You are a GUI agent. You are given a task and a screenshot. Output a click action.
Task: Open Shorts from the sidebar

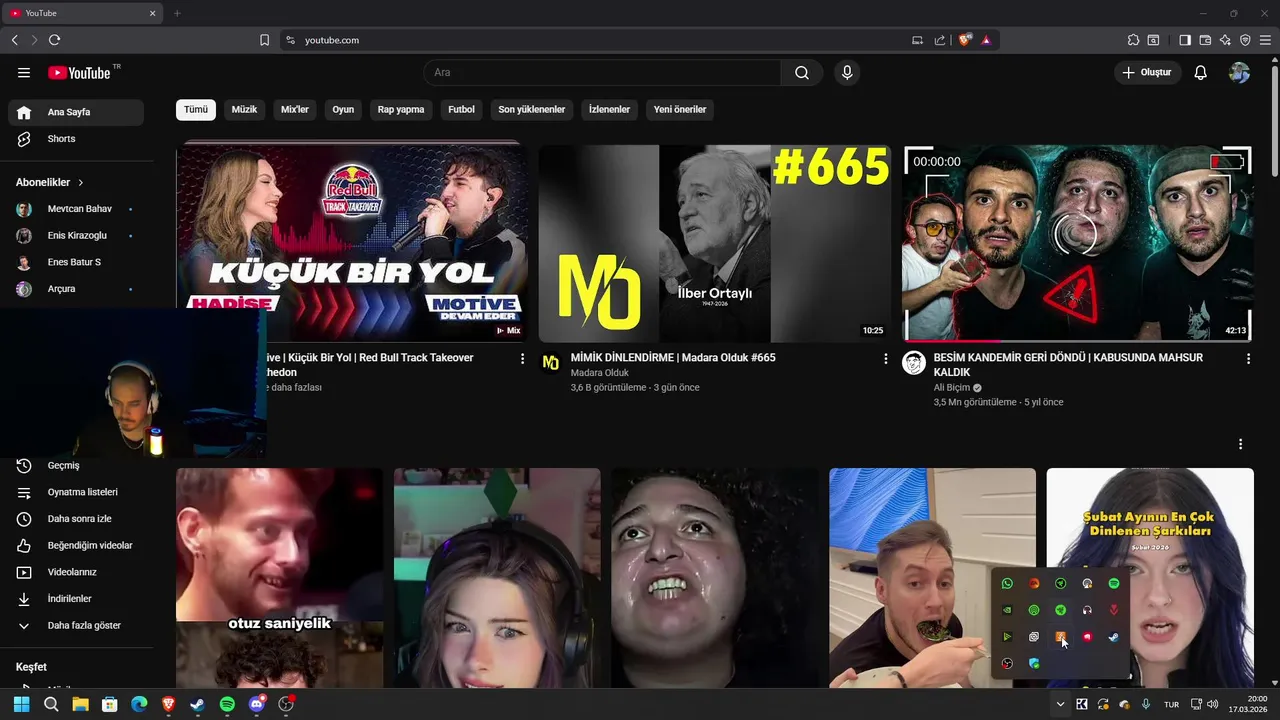coord(76,139)
